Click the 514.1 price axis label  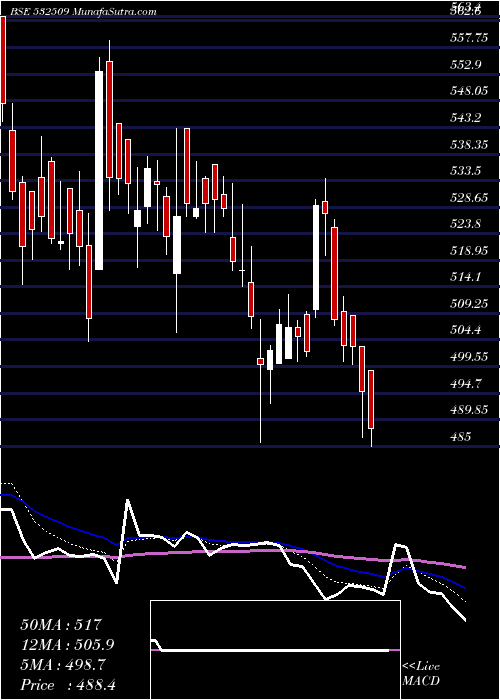466,277
